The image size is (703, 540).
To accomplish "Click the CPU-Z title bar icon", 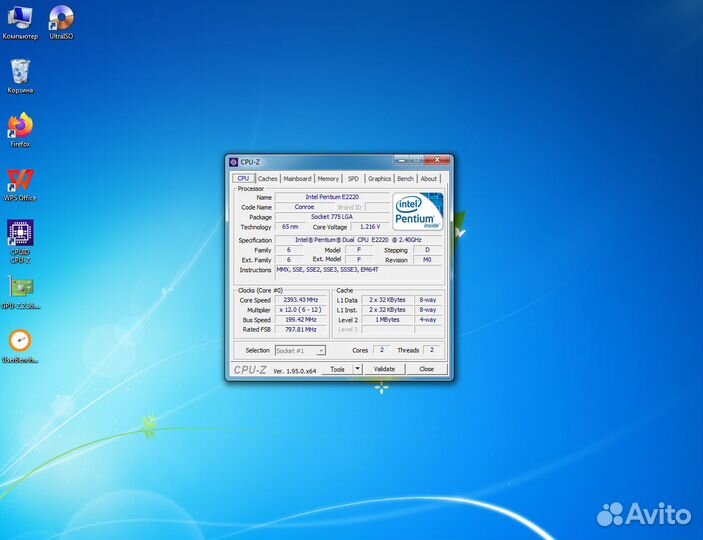I will tap(233, 162).
